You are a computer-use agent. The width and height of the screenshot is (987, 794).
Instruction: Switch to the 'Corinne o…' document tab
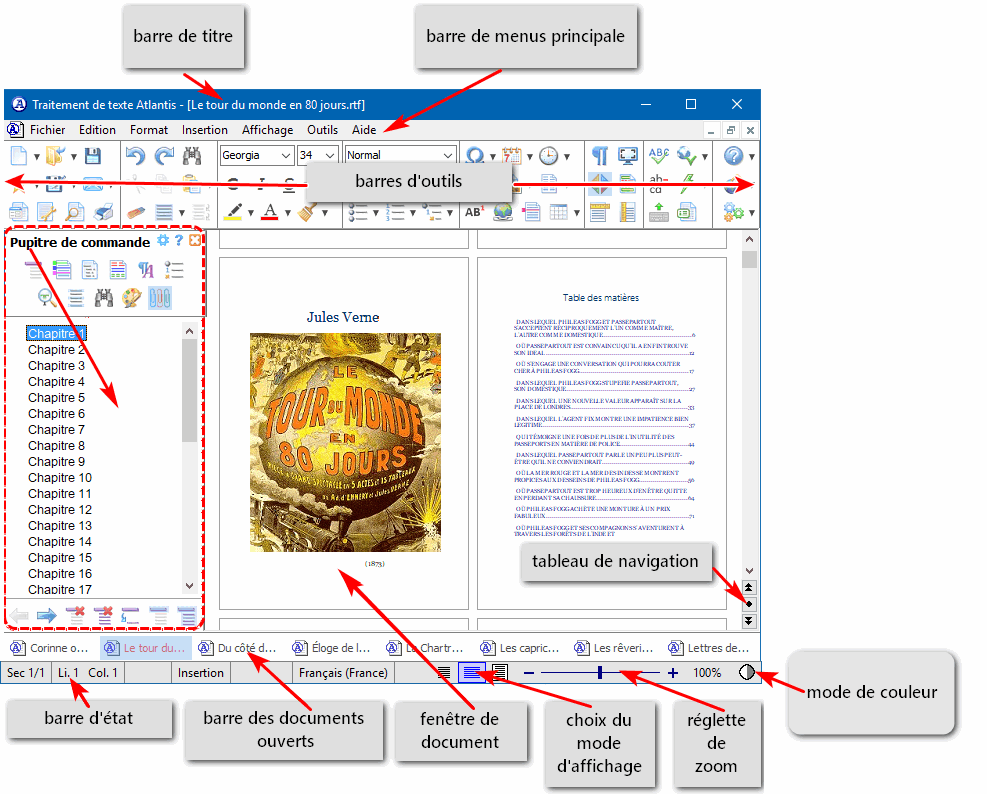(x=50, y=648)
